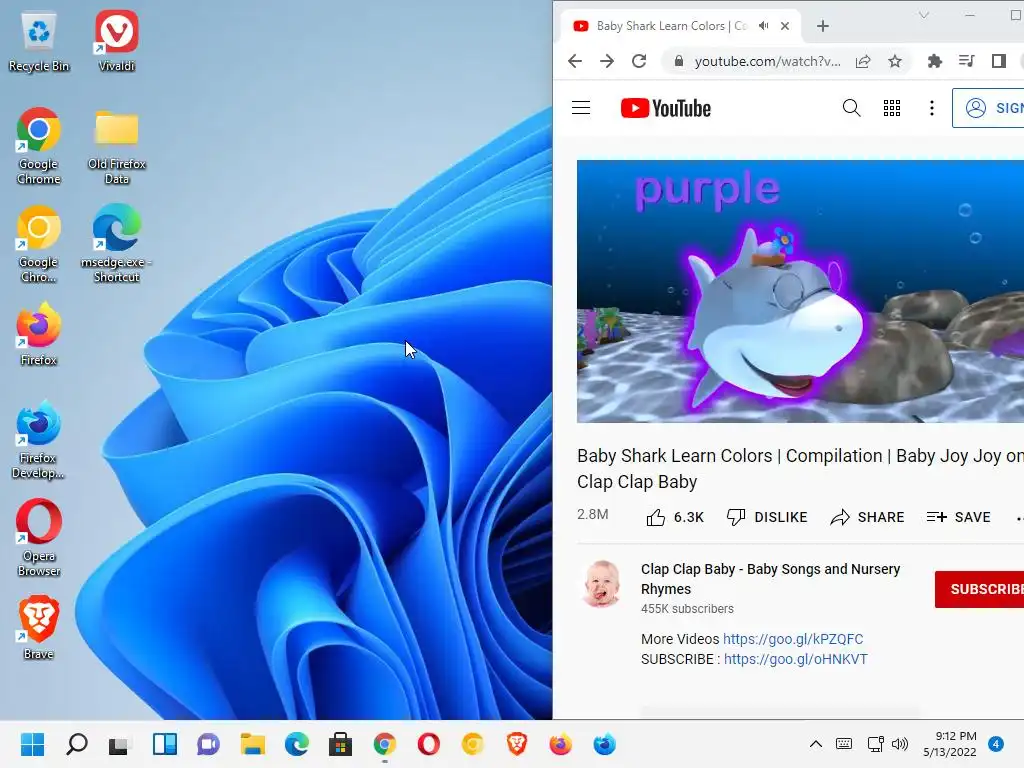
Task: Launch Vivaldi from the desktop shortcut
Action: [116, 42]
